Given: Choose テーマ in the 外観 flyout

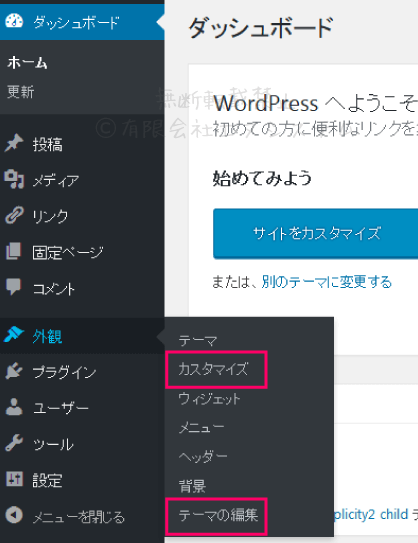Looking at the screenshot, I should [198, 341].
